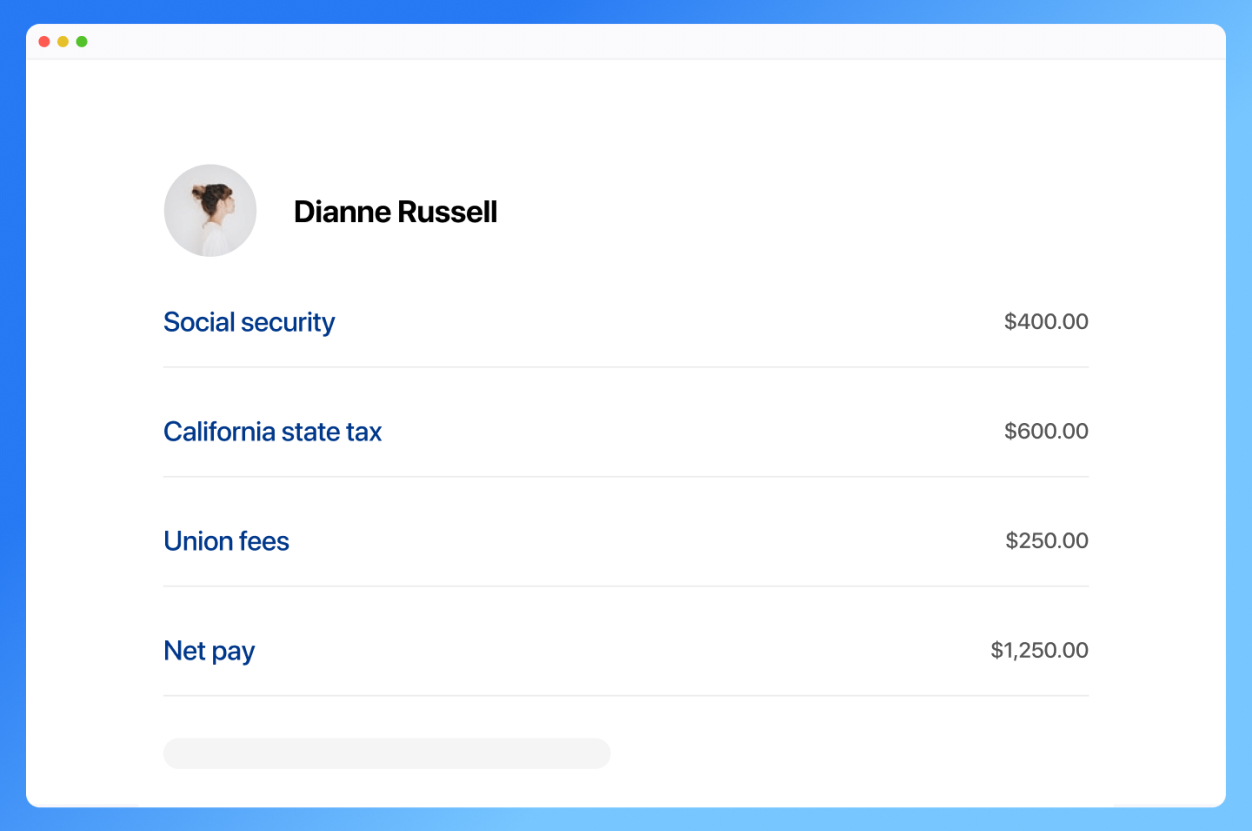Open the California state tax item
This screenshot has height=831, width=1252.
coord(272,432)
